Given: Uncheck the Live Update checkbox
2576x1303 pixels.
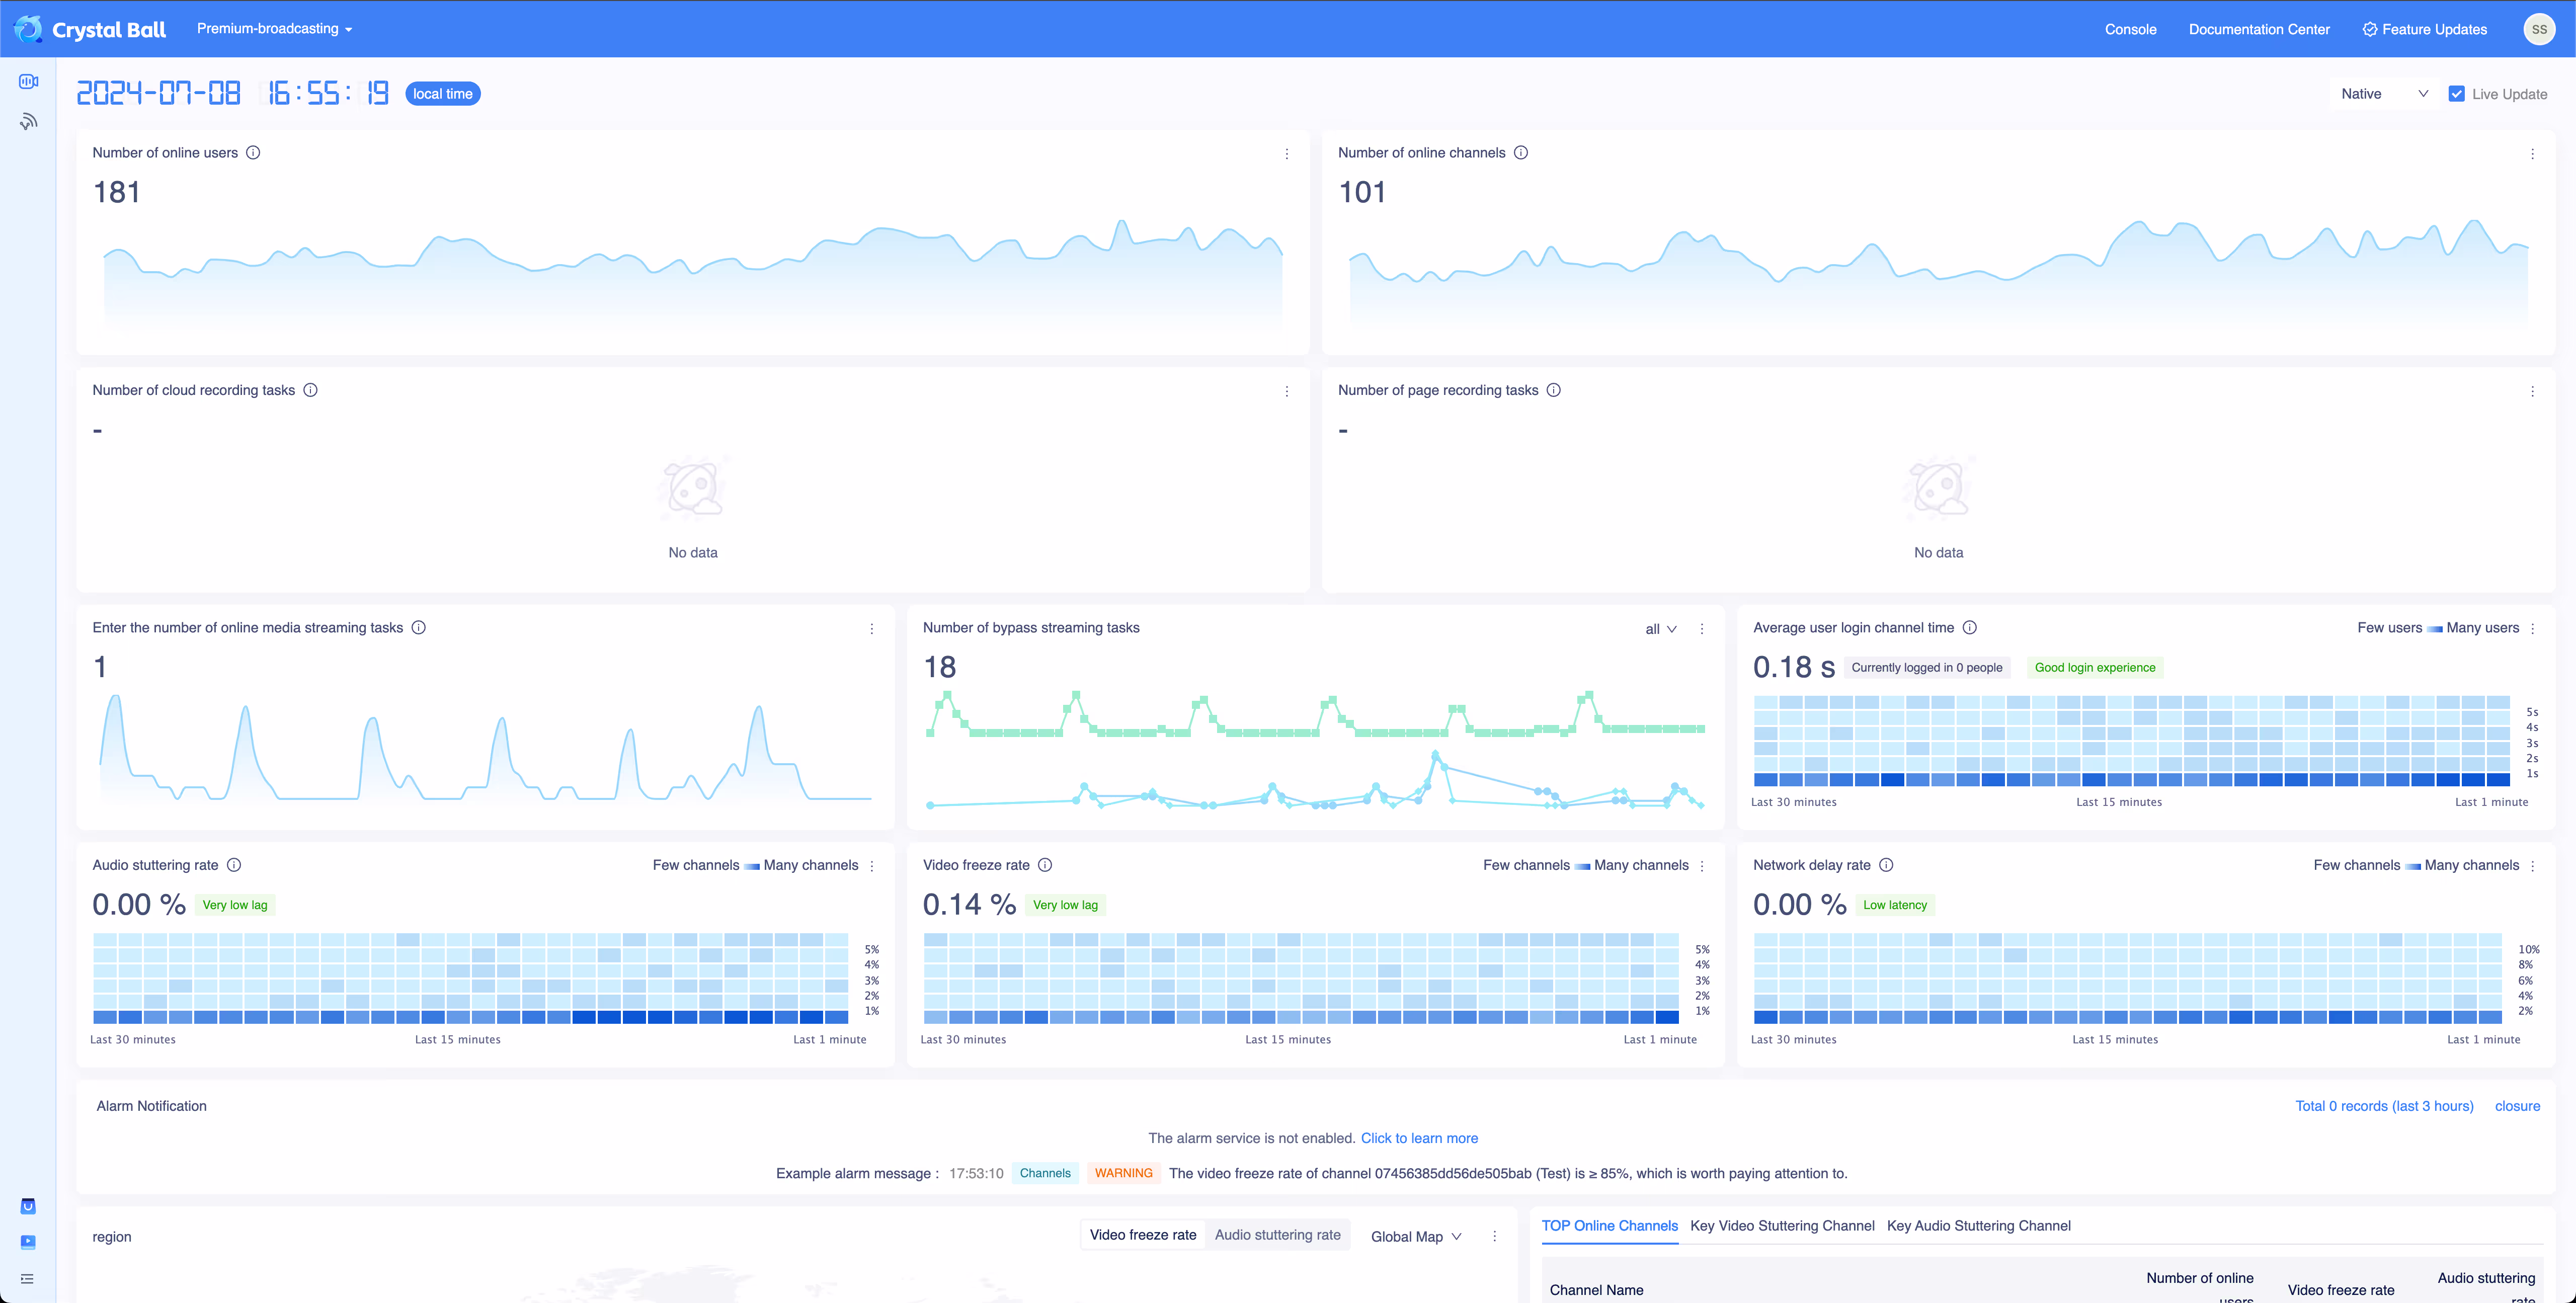Looking at the screenshot, I should click(x=2456, y=94).
